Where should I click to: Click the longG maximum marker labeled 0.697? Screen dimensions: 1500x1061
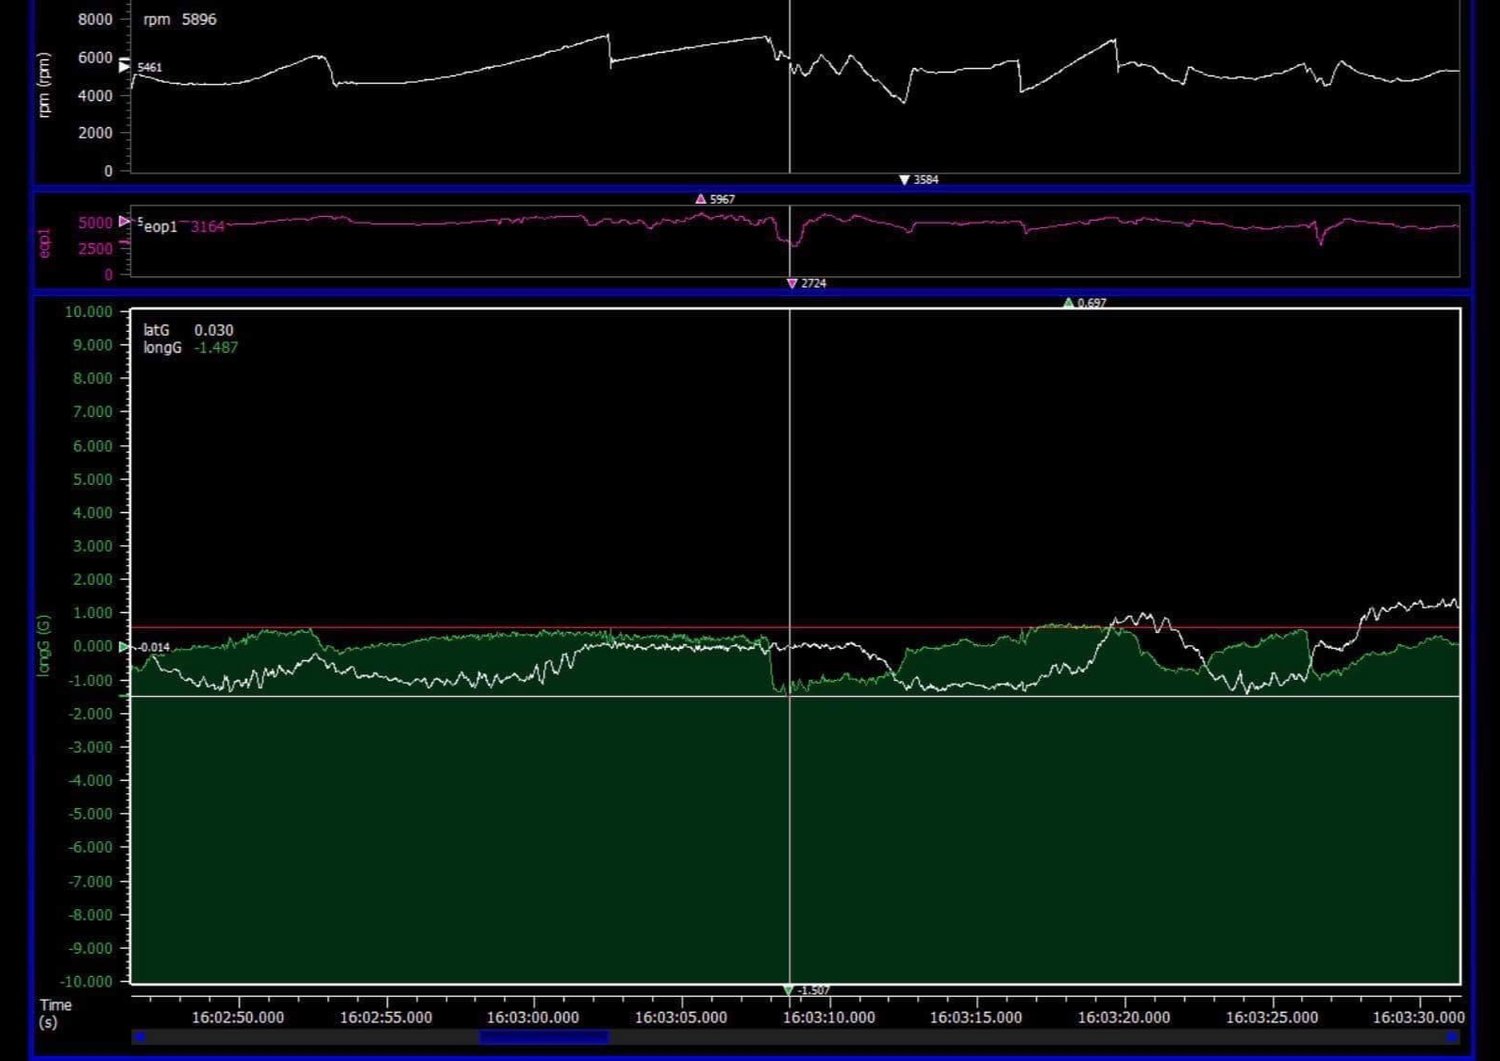[x=1068, y=302]
